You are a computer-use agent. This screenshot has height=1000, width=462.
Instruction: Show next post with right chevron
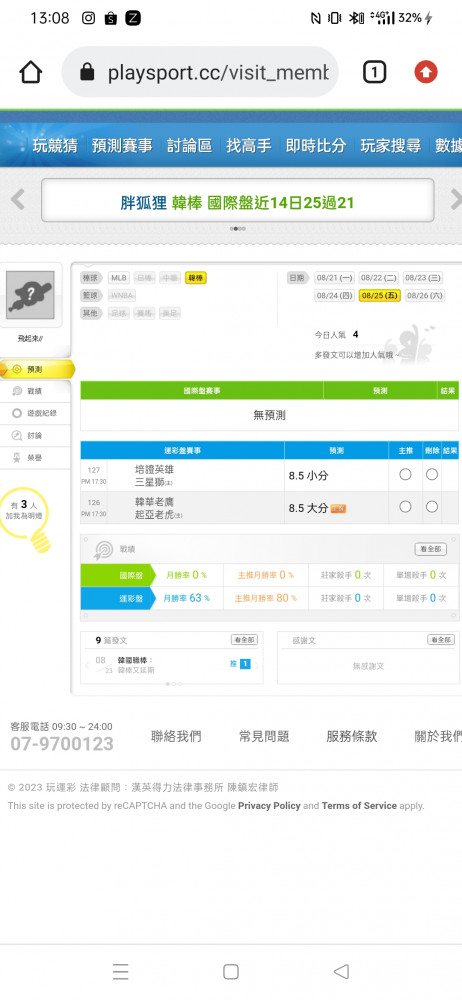(x=257, y=666)
